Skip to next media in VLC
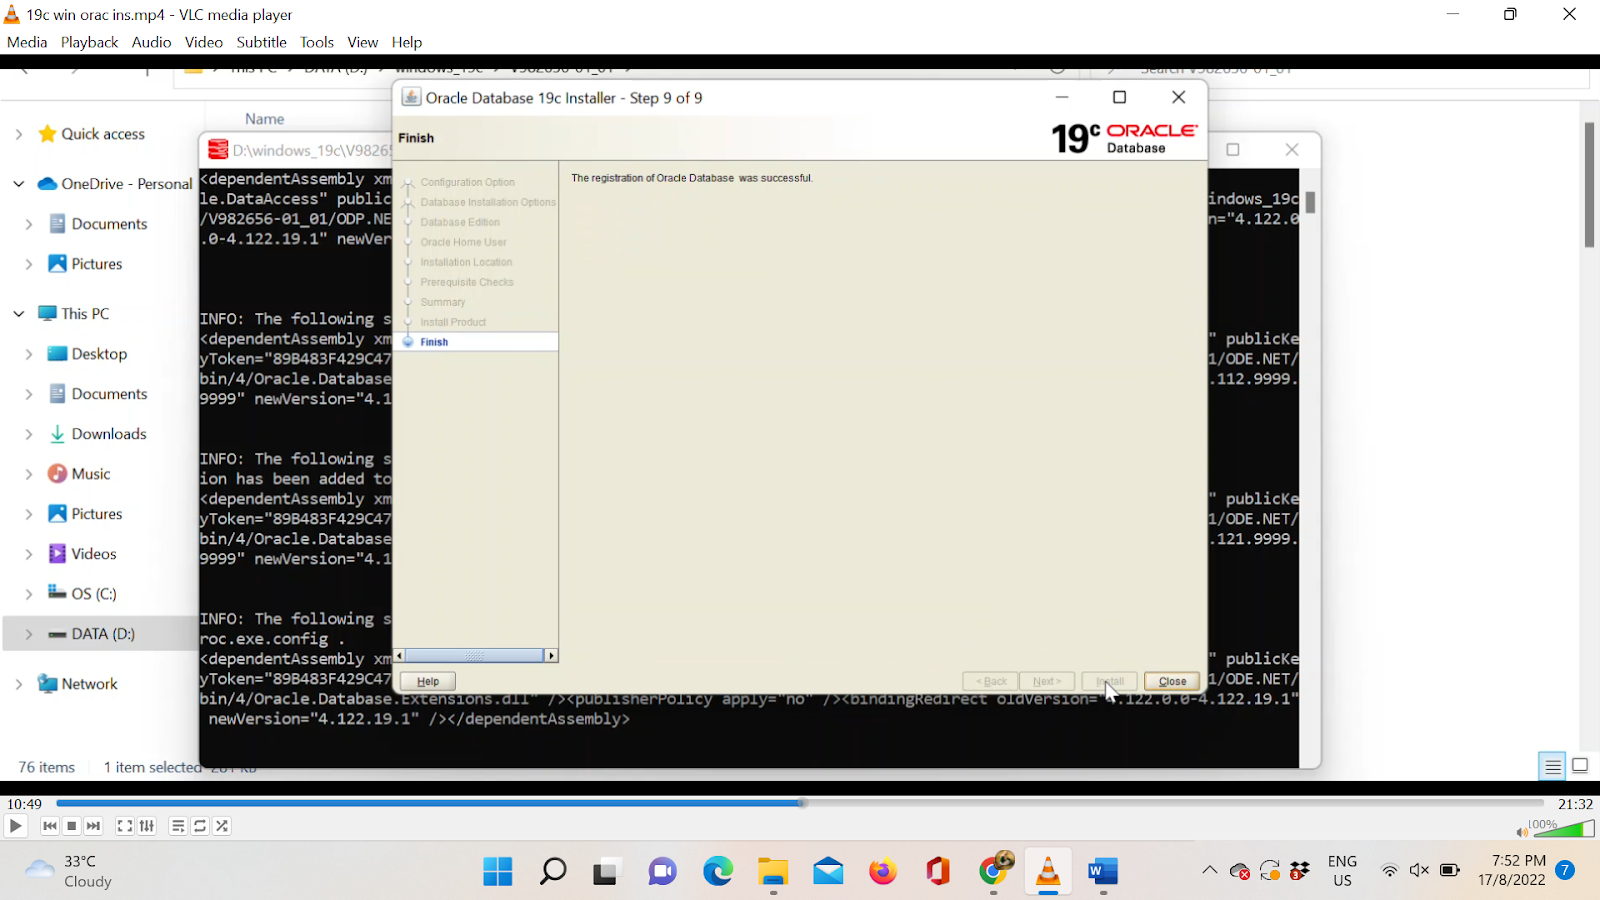 (94, 826)
